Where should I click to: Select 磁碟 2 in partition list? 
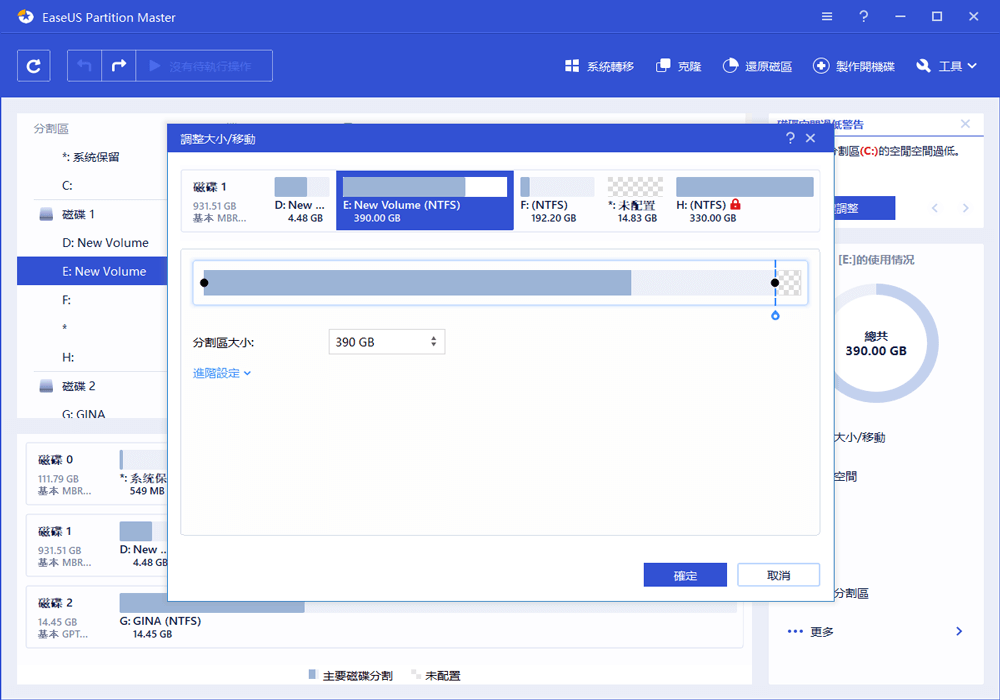point(78,386)
